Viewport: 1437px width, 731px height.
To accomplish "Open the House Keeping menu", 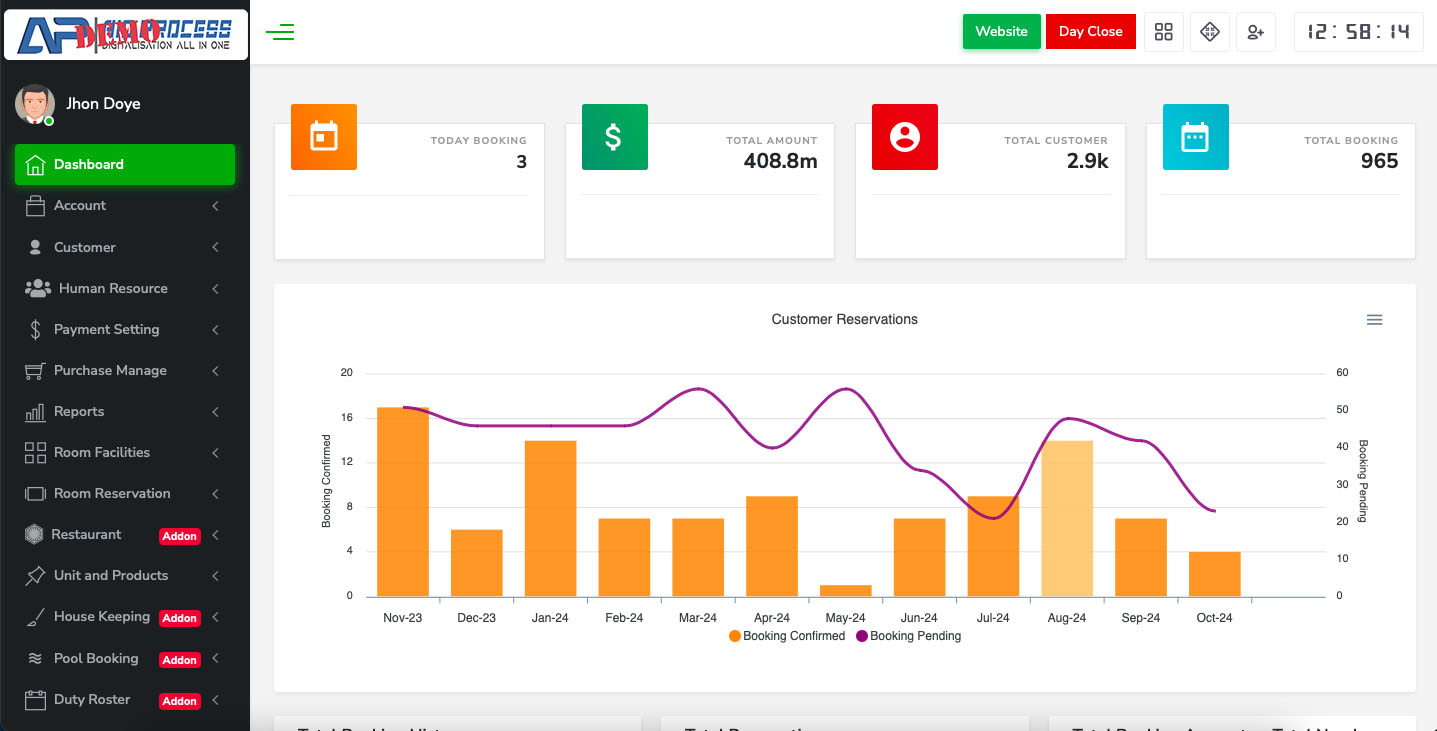I will coord(125,617).
